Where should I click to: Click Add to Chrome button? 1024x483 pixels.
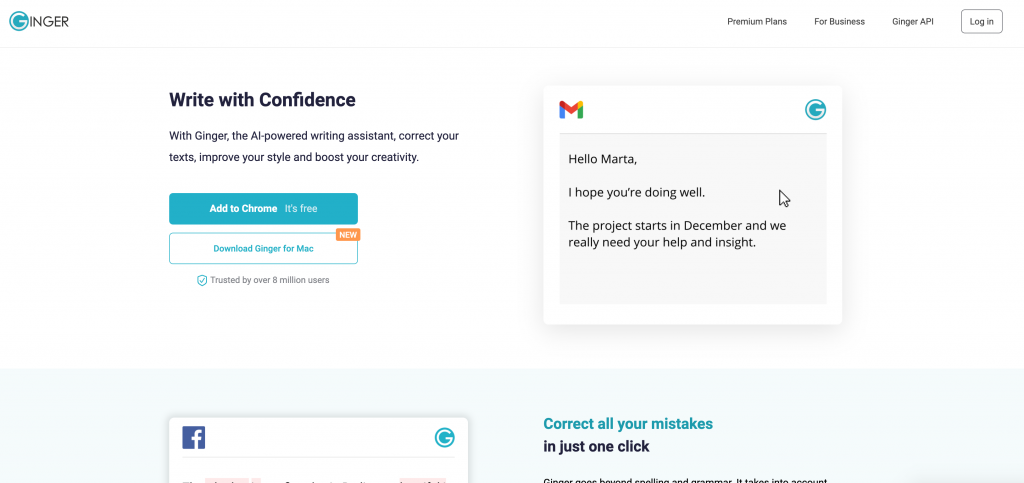pos(263,209)
